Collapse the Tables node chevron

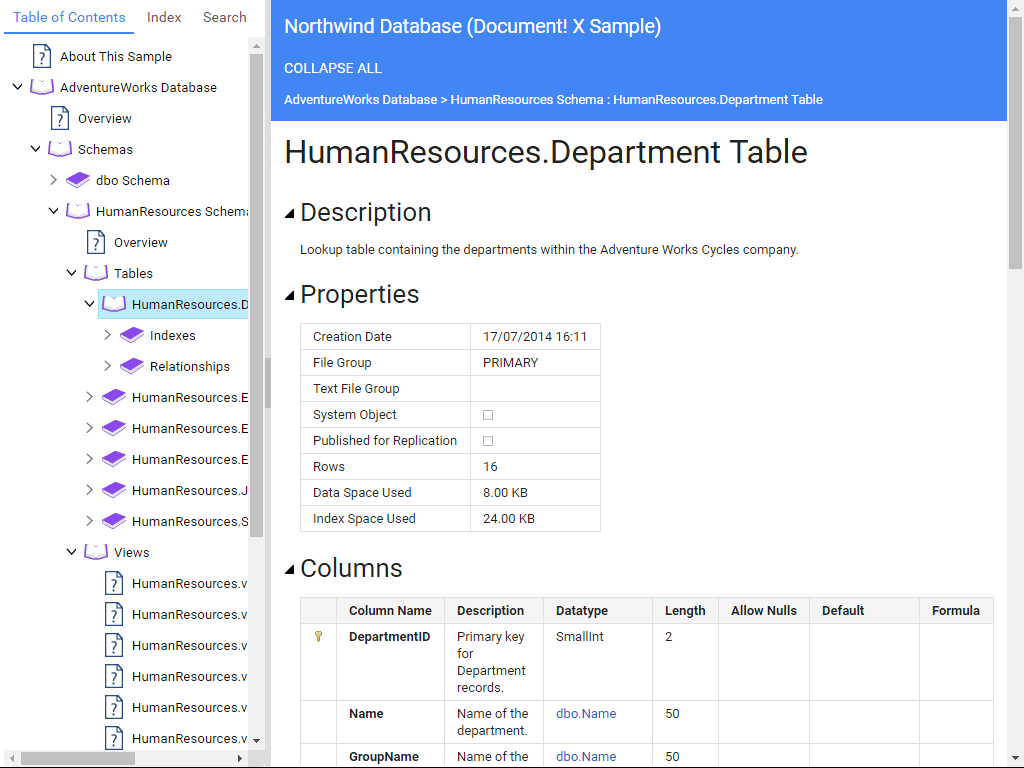[x=72, y=273]
